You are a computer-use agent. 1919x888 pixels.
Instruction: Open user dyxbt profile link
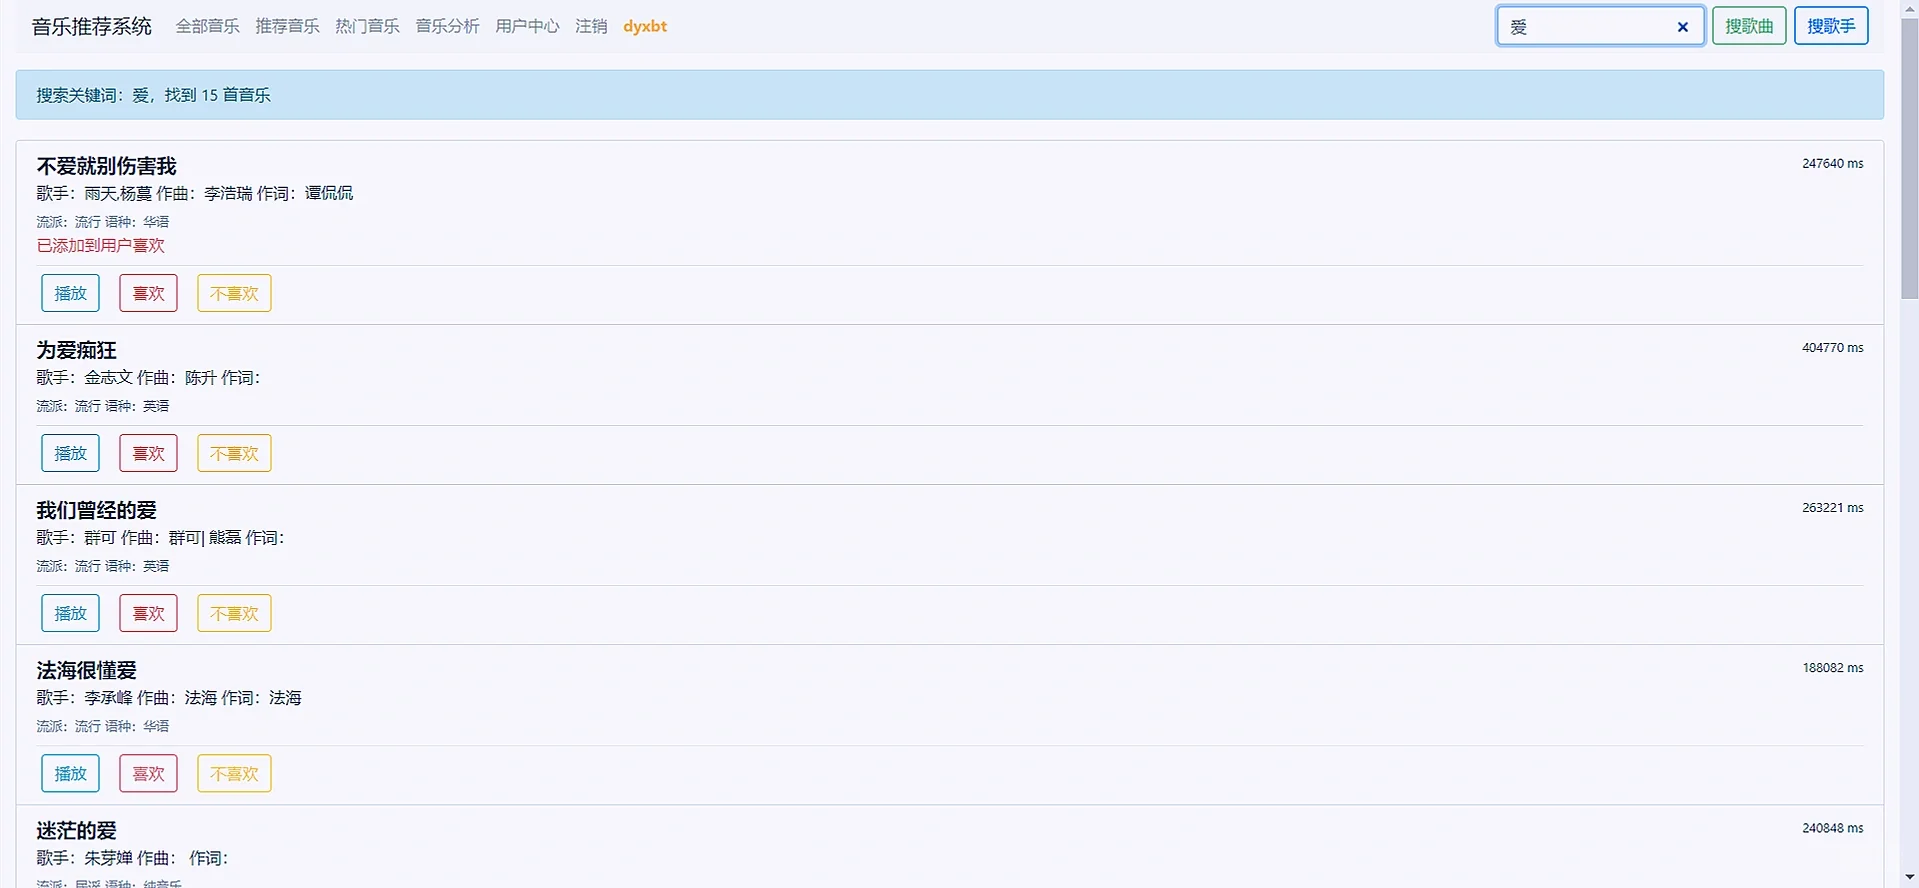coord(645,27)
